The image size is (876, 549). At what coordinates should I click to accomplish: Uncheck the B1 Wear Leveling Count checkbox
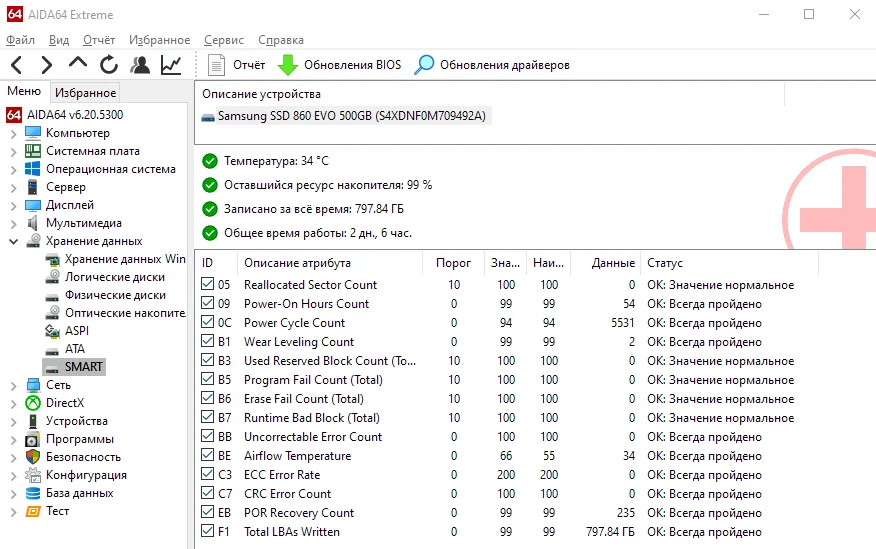tap(207, 341)
